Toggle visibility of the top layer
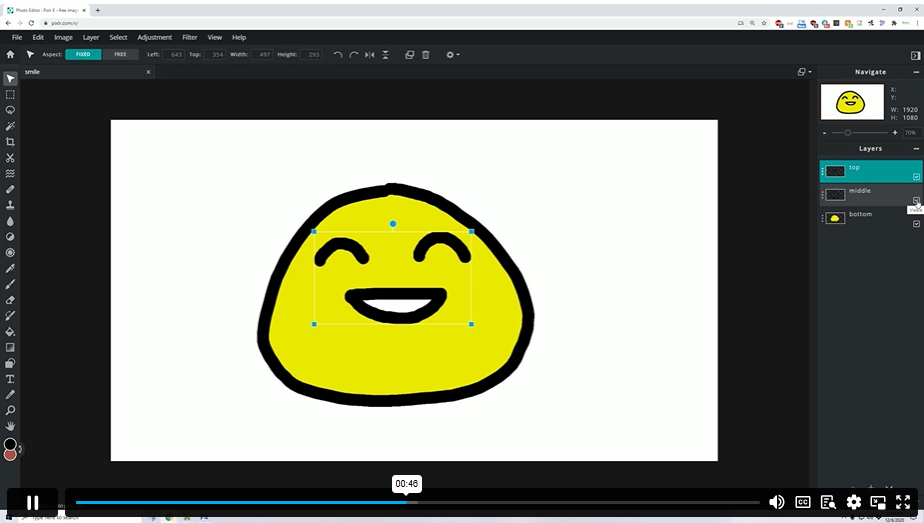The height and width of the screenshot is (523, 924). [x=916, y=177]
